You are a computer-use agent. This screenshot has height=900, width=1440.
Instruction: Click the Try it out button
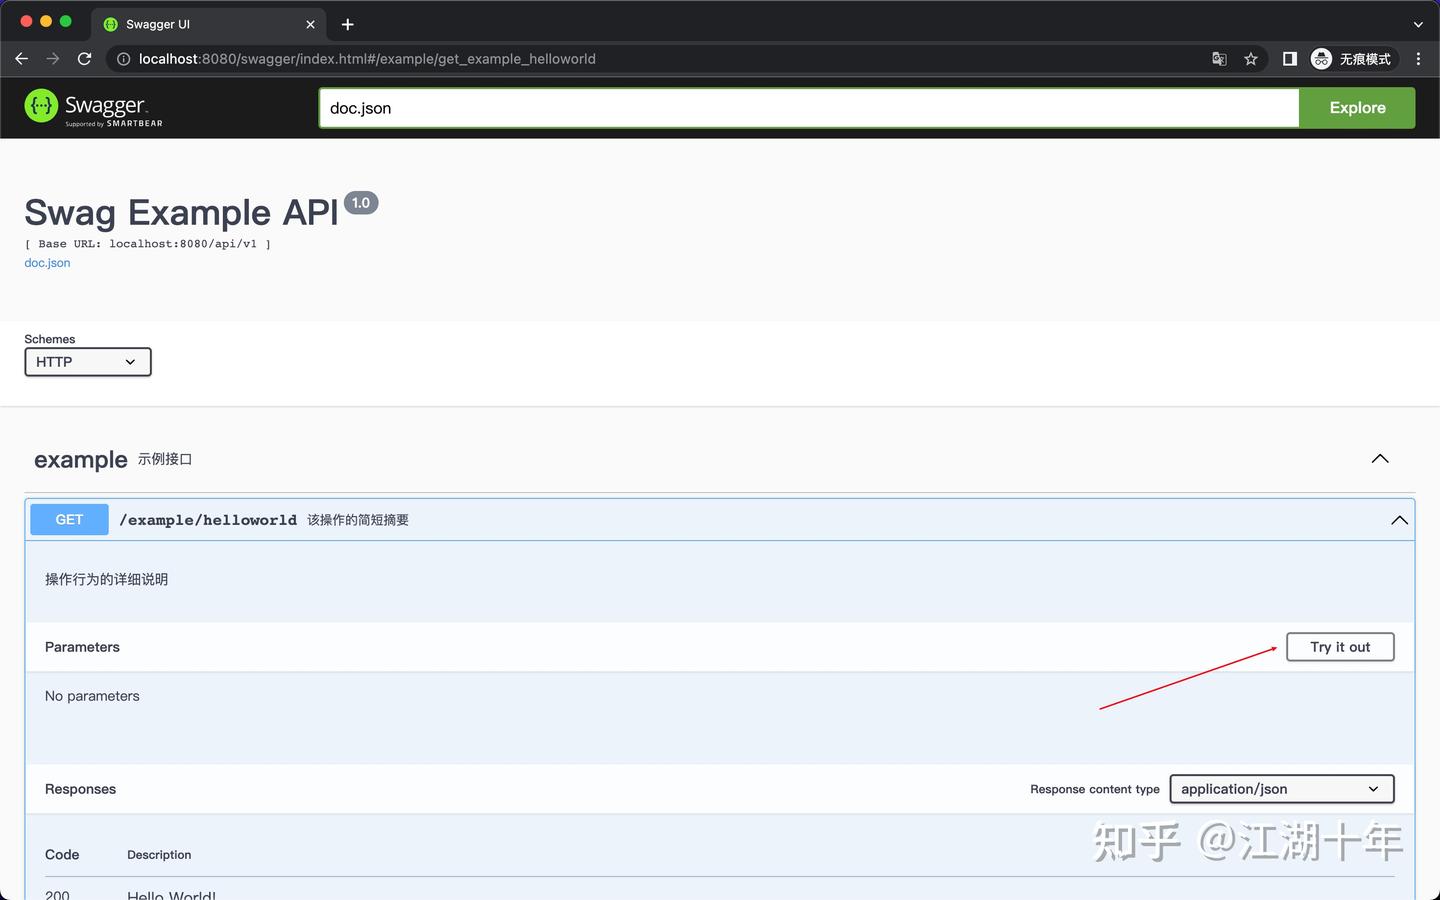pos(1340,647)
